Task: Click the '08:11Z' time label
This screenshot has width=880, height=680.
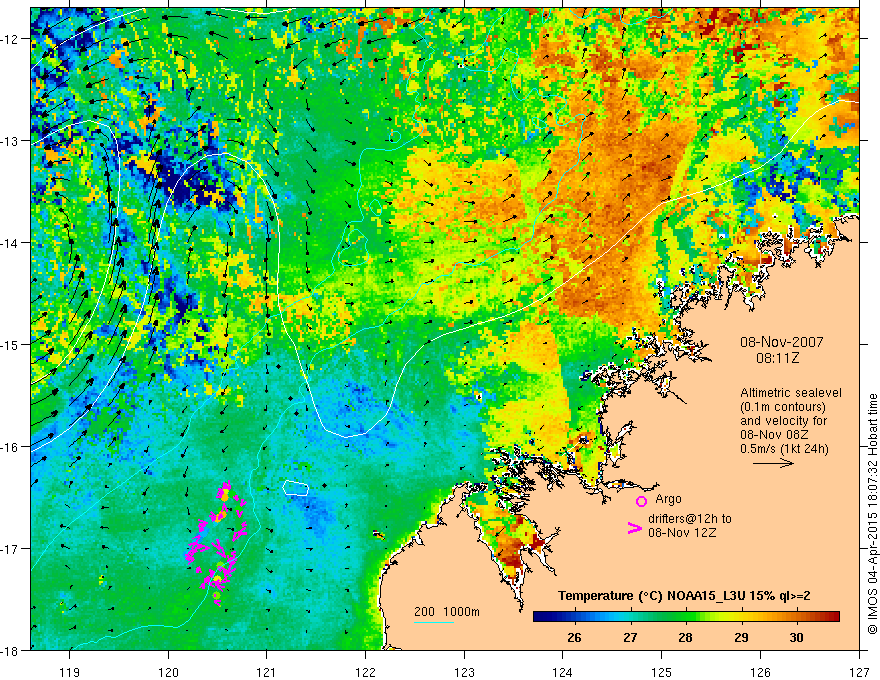Action: click(x=777, y=357)
